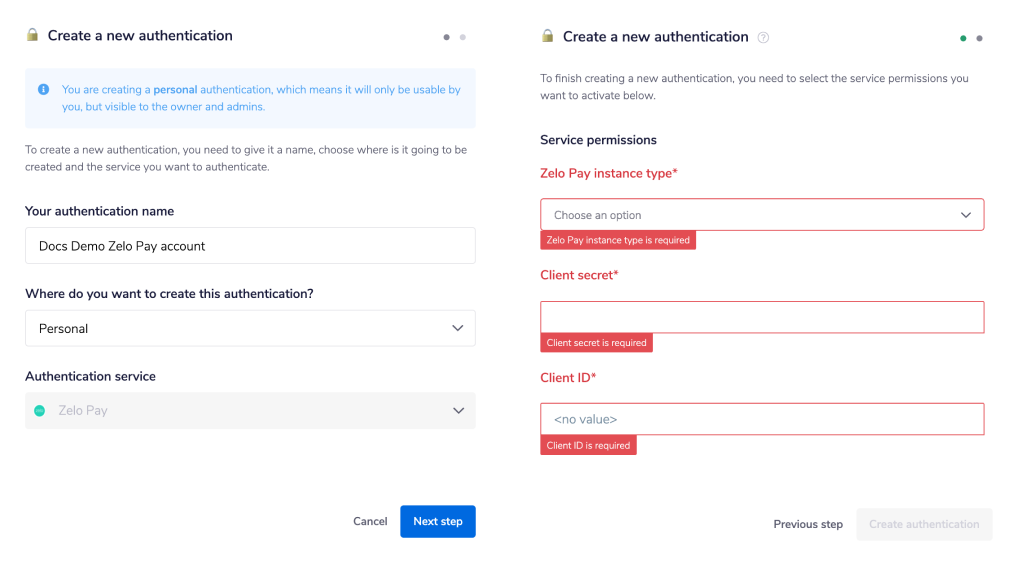1016x565 pixels.
Task: Click the Cancel button
Action: [370, 521]
